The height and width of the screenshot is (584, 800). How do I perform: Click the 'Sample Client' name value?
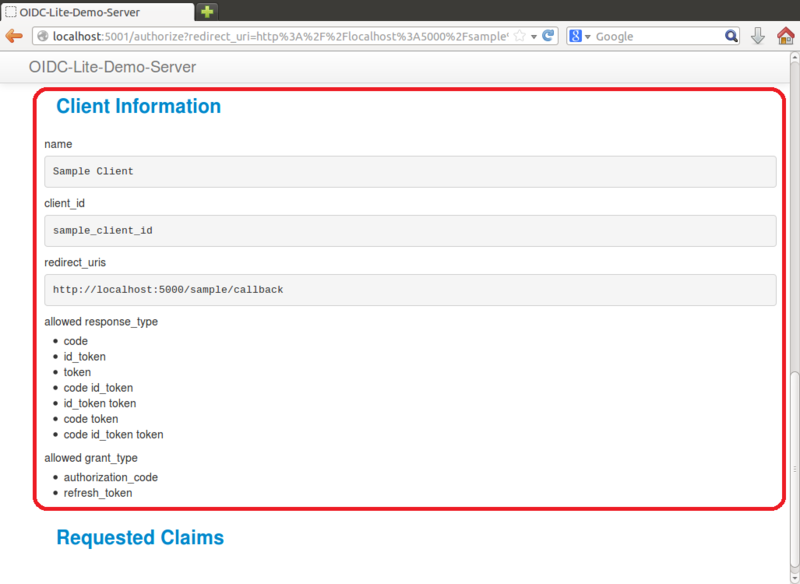[410, 171]
